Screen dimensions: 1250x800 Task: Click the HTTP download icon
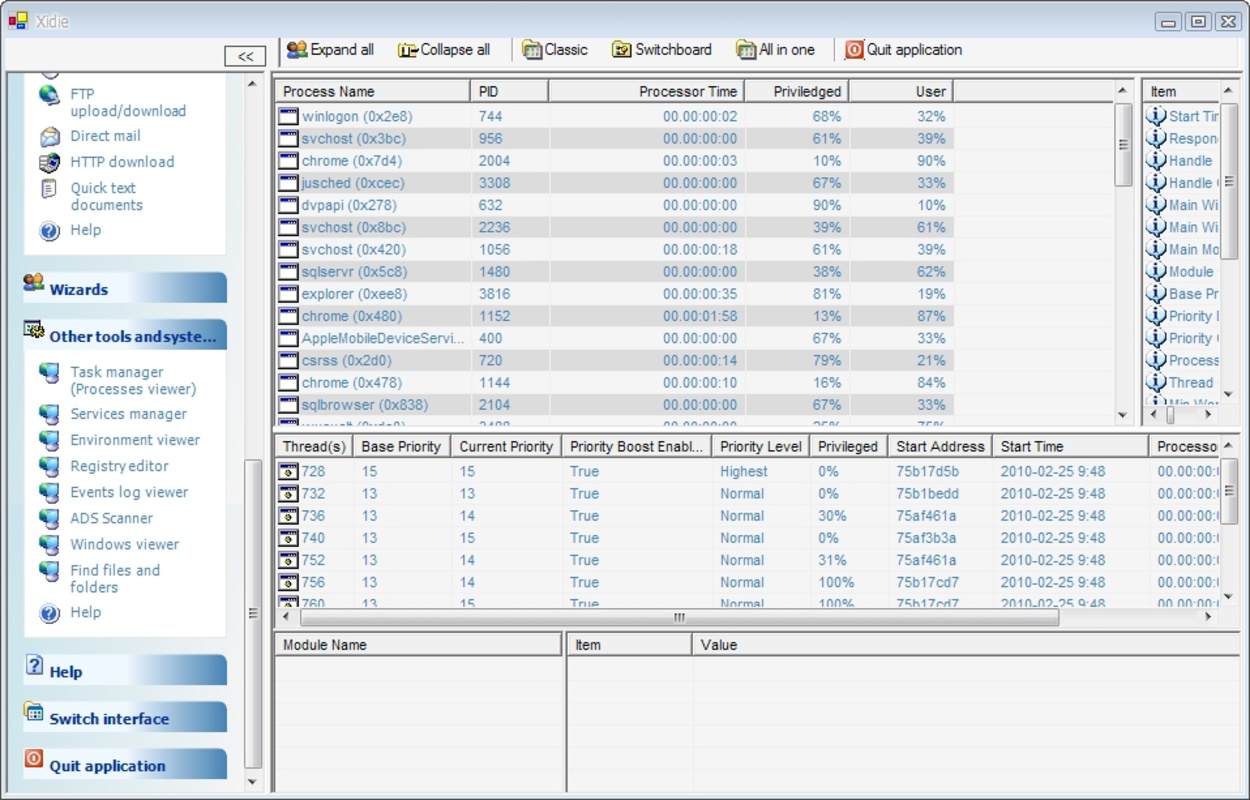[x=50, y=163]
